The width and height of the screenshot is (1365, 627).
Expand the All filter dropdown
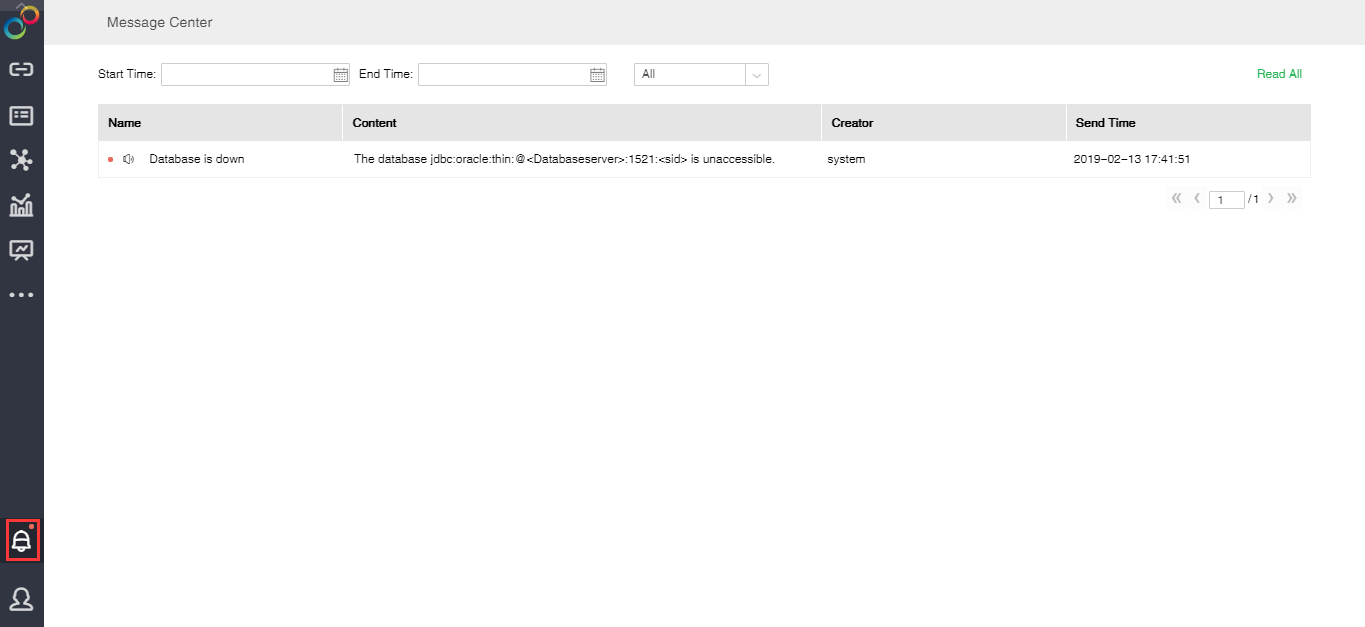756,74
